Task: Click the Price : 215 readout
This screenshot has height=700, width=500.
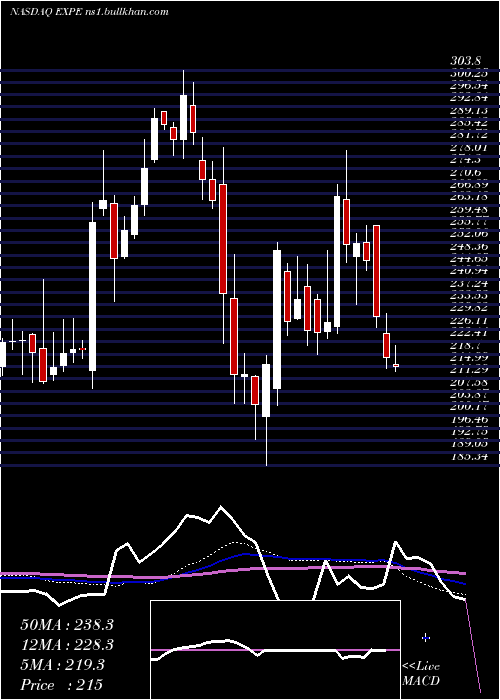Action: point(62,685)
